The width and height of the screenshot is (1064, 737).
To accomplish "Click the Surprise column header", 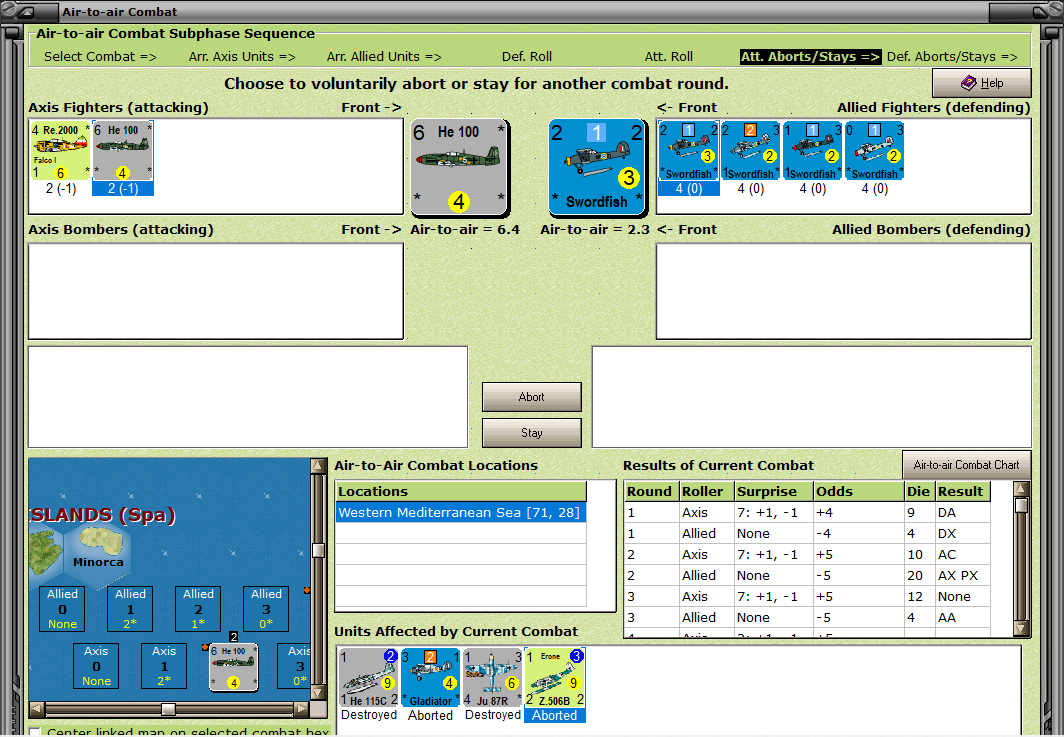I will pyautogui.click(x=774, y=491).
